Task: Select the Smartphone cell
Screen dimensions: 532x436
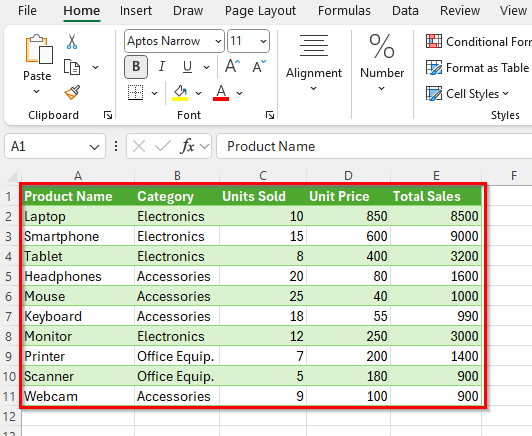Action: coord(78,236)
